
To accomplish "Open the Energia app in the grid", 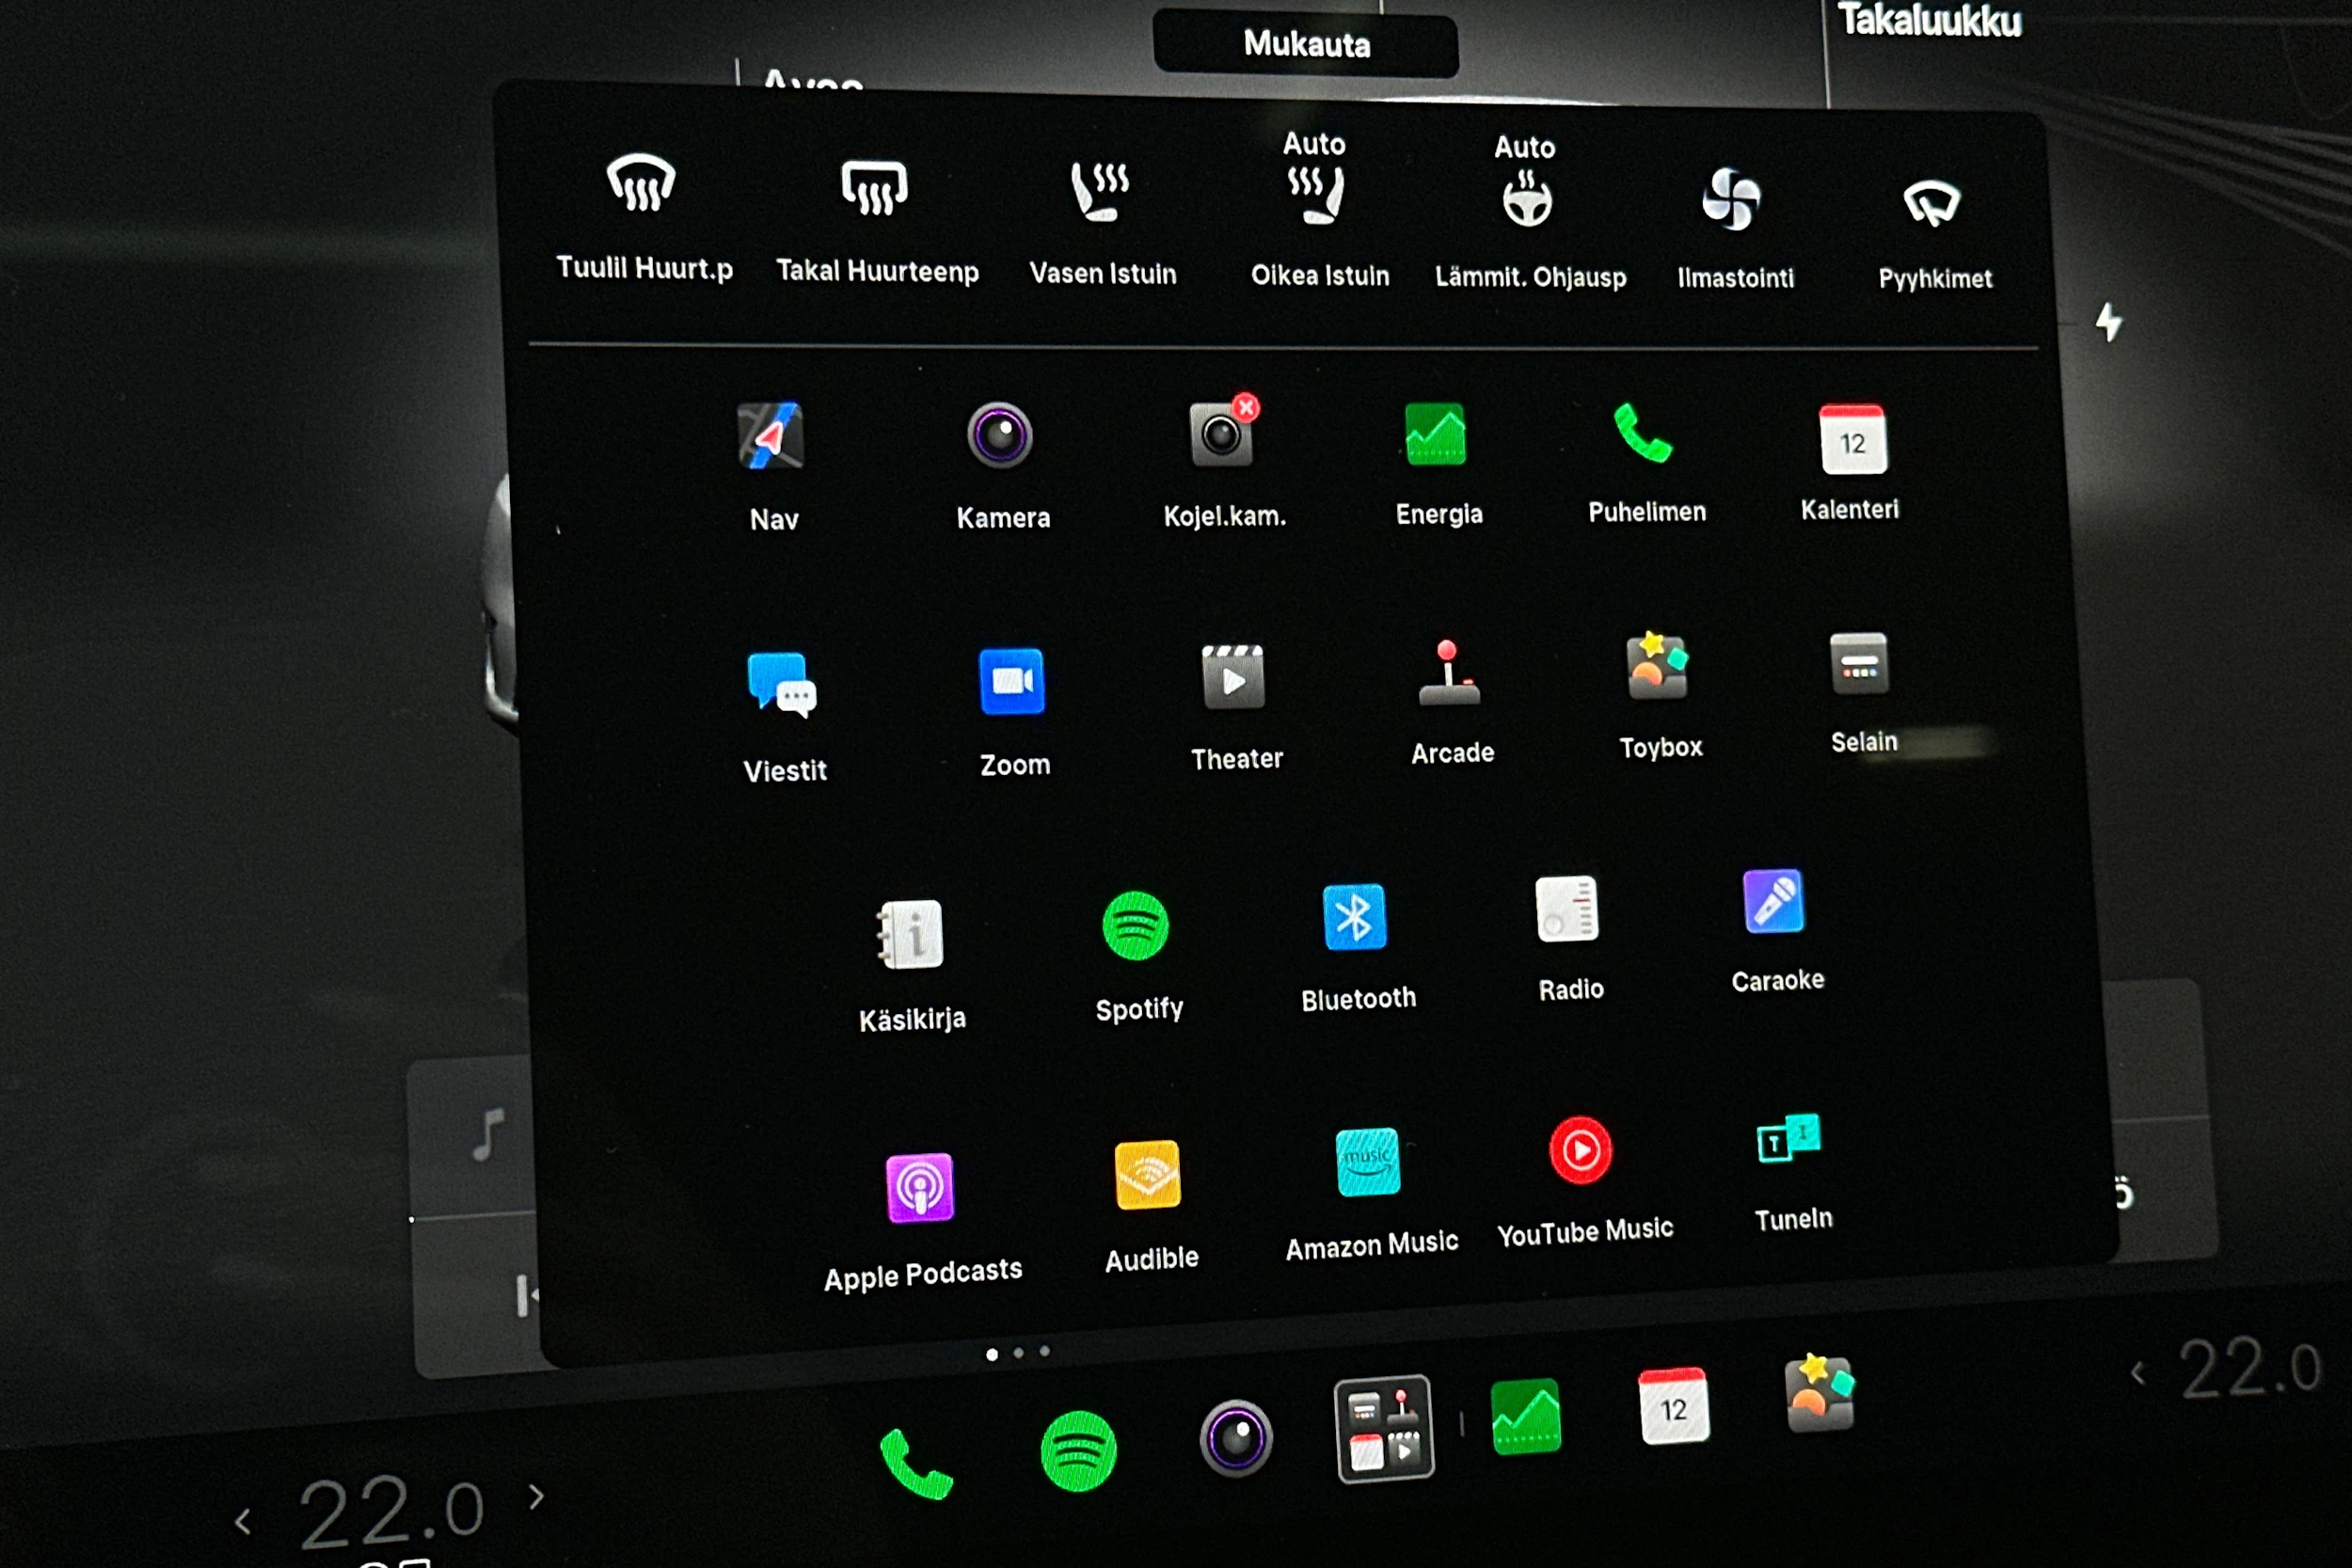I will pyautogui.click(x=1435, y=434).
